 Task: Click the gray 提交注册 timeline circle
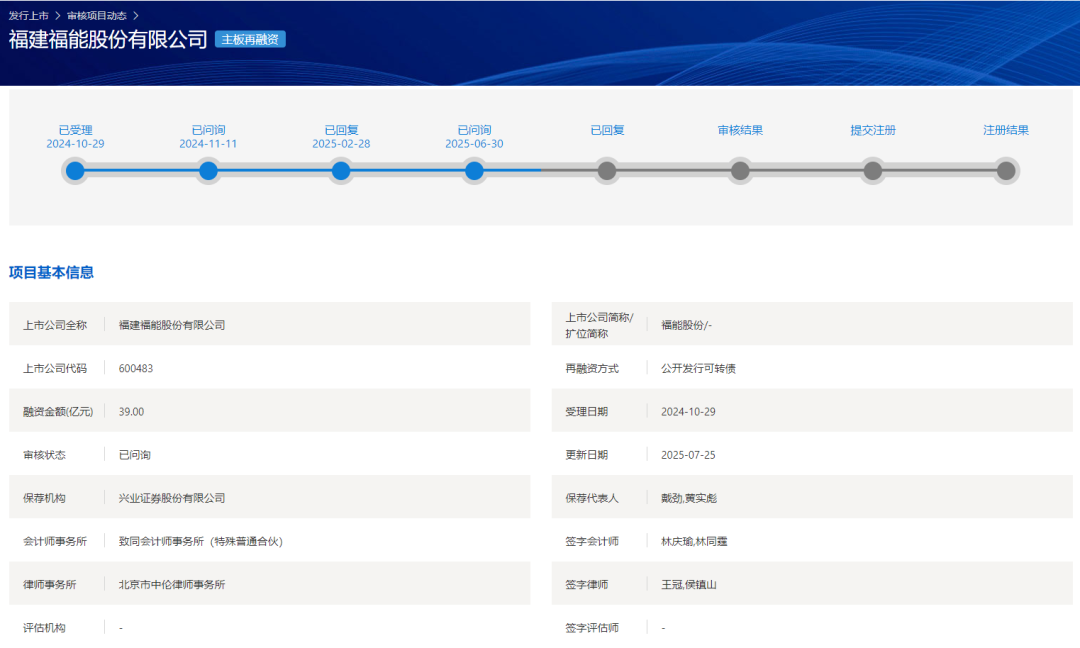tap(873, 171)
